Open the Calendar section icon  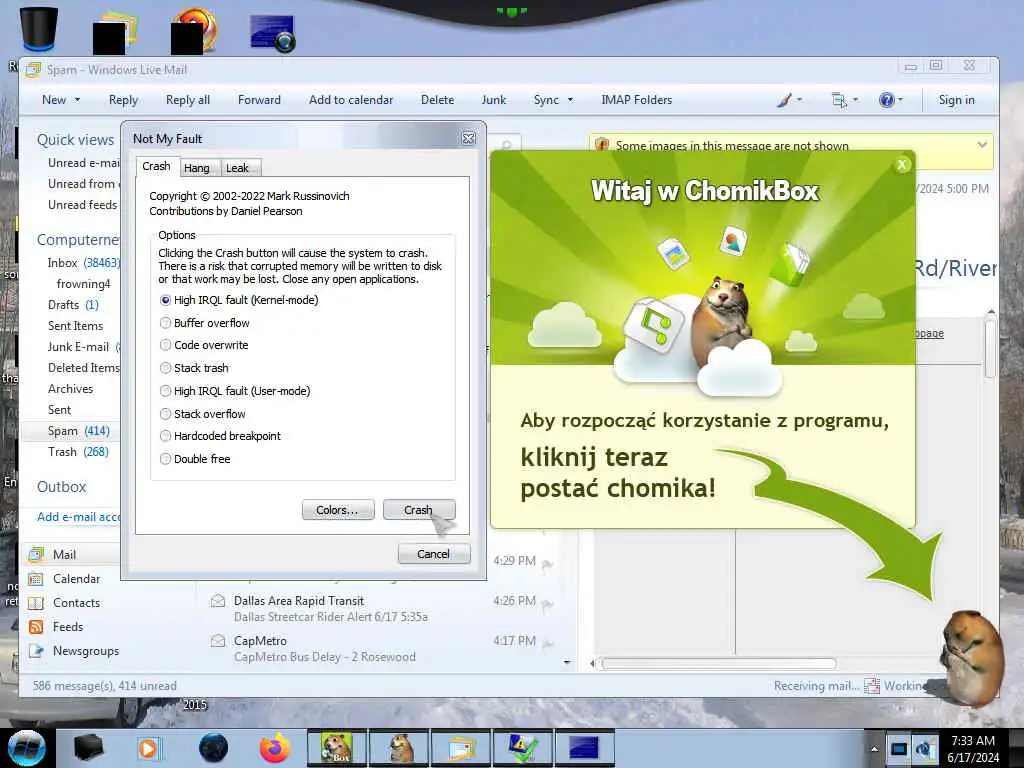point(36,579)
